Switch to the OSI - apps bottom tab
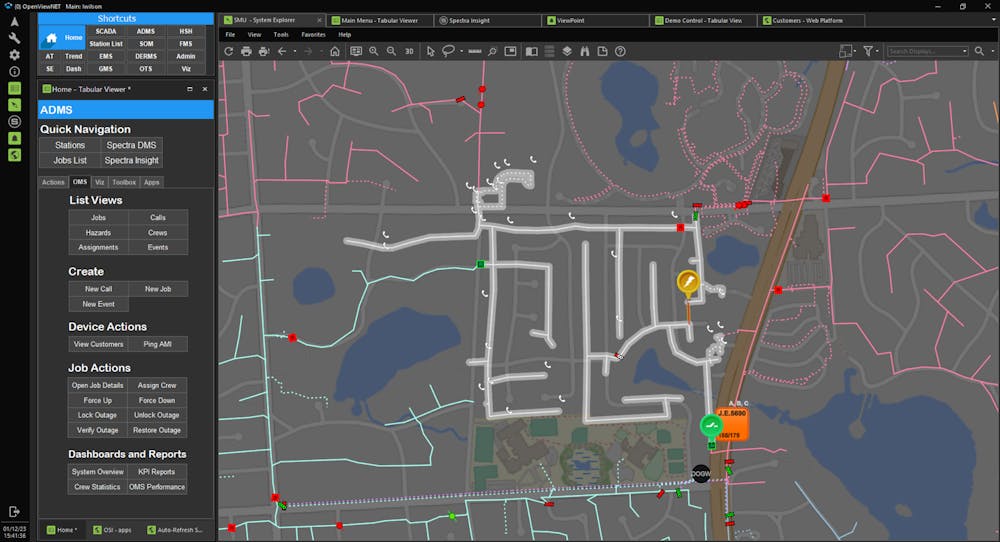The image size is (1000, 542). click(x=112, y=530)
